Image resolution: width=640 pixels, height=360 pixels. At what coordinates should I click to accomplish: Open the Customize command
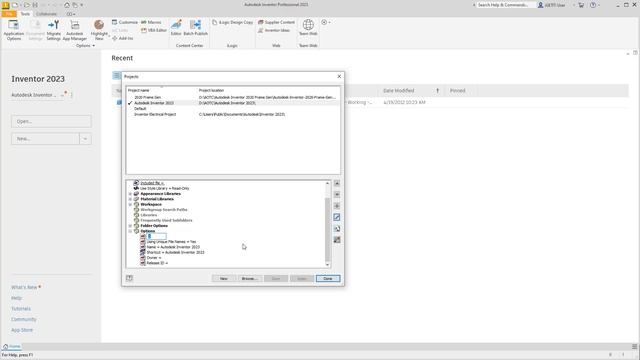pos(124,22)
